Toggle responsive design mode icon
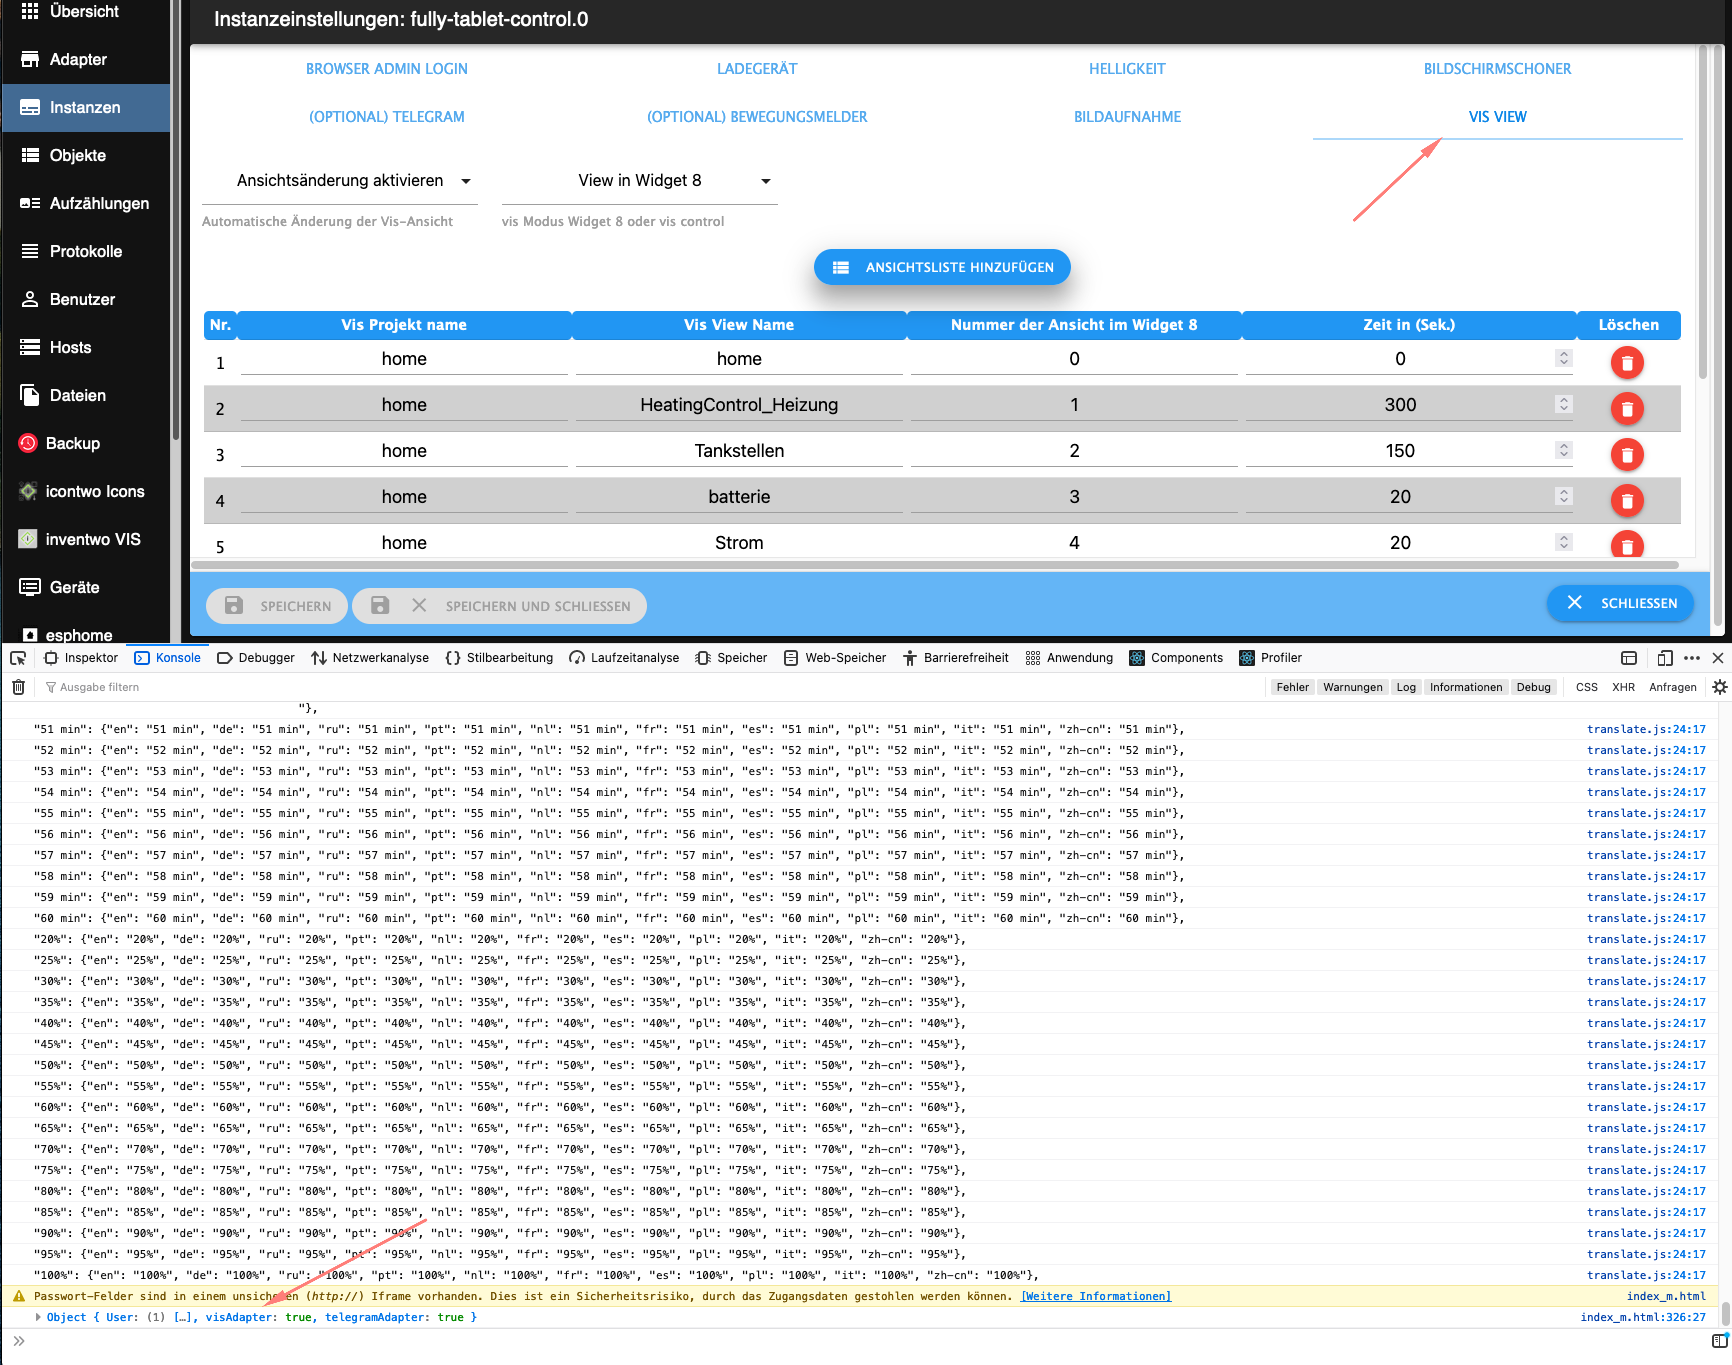Viewport: 1732px width, 1365px height. (1665, 658)
